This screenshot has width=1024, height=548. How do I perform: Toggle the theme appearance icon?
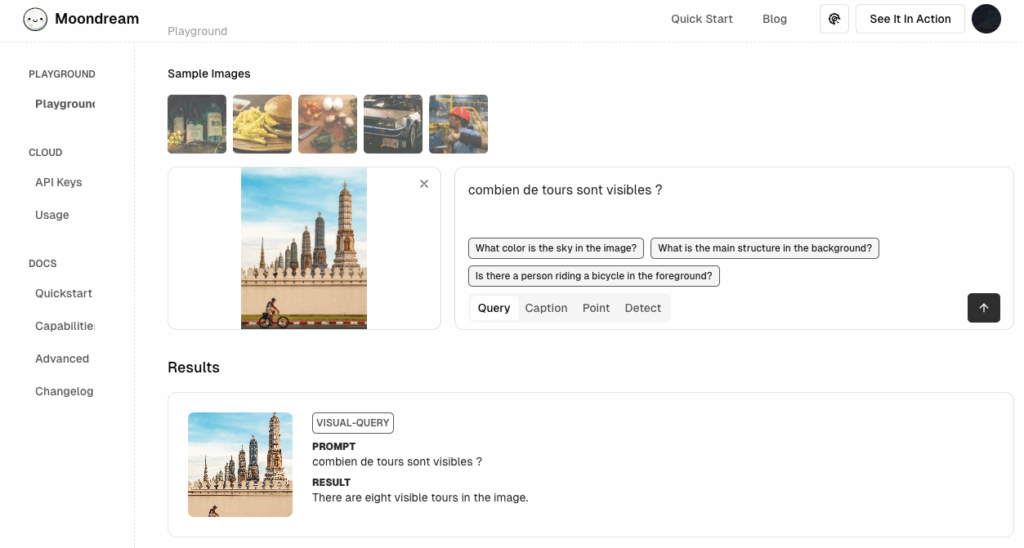click(x=834, y=19)
